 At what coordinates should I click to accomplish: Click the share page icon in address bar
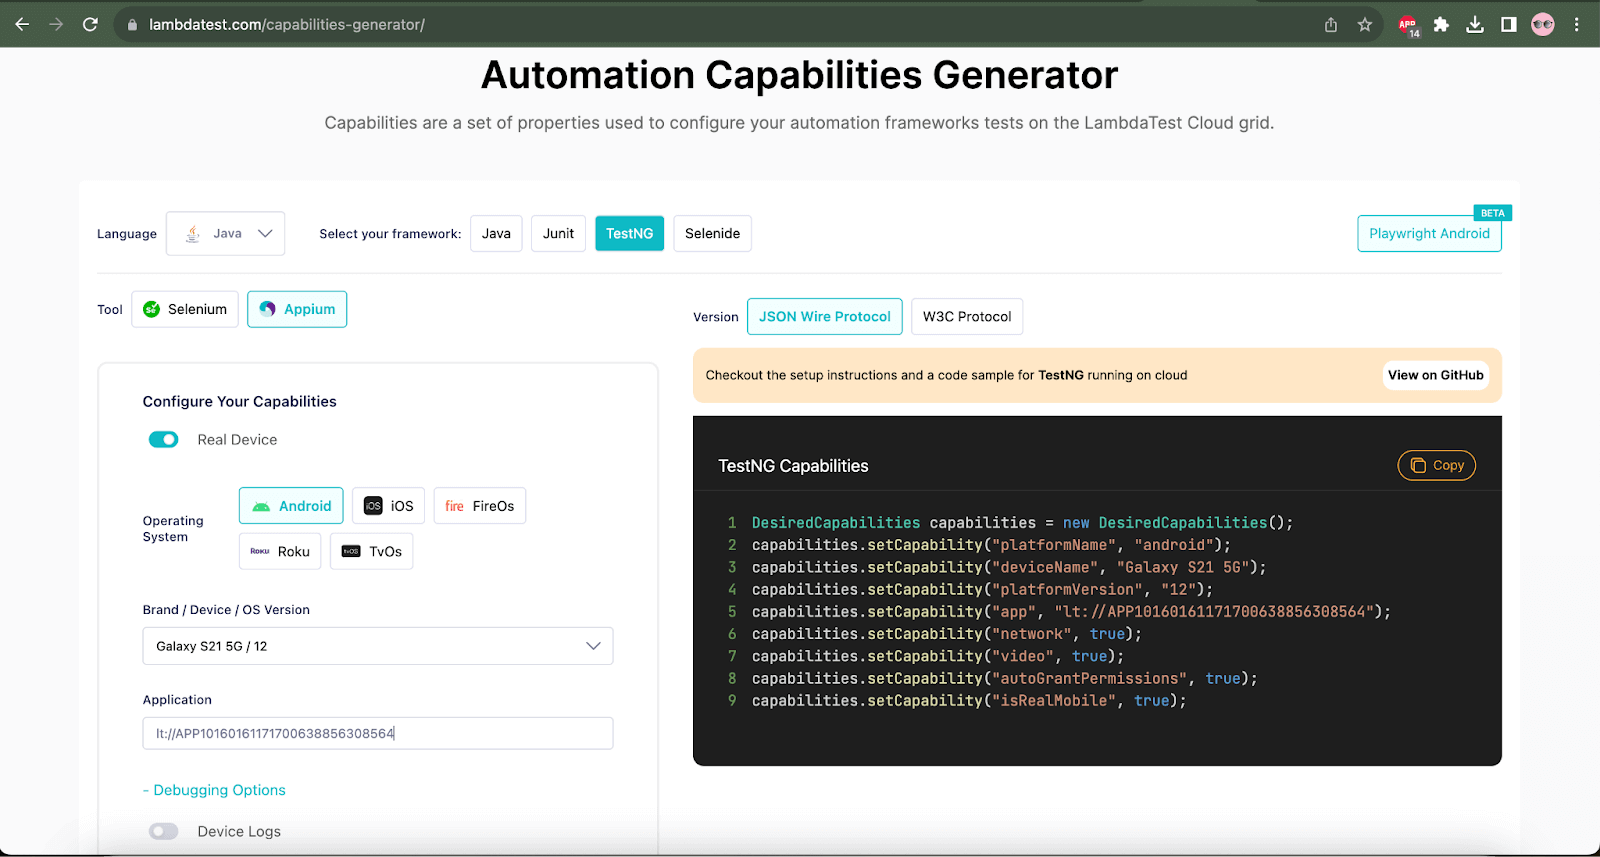click(x=1331, y=25)
